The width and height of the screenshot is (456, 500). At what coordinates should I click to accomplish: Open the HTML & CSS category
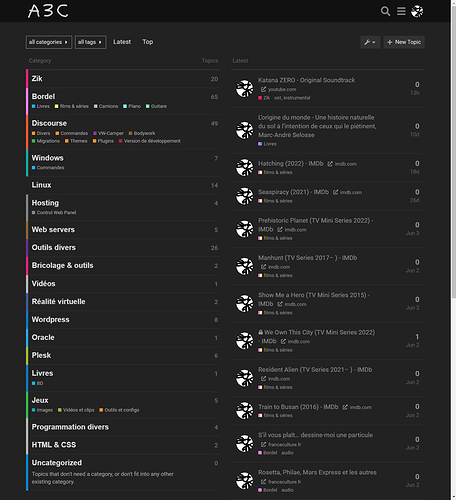(54, 445)
